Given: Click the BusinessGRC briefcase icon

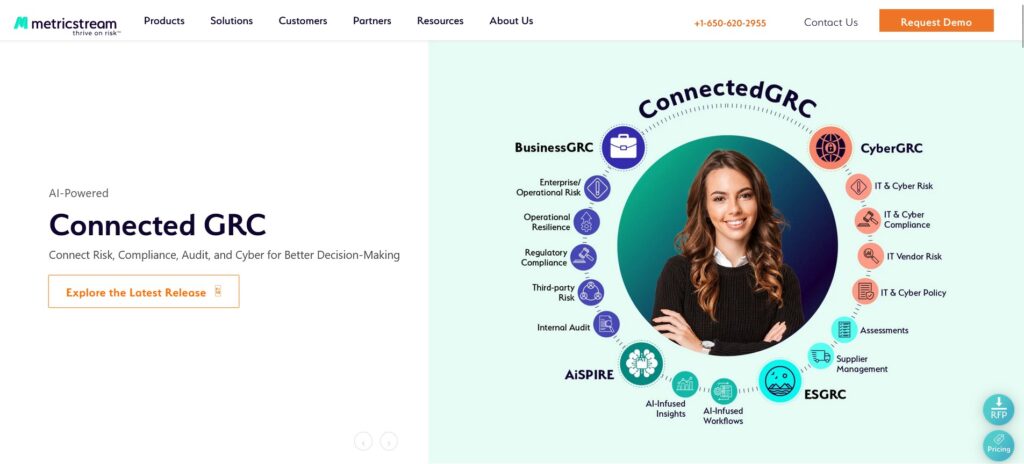Looking at the screenshot, I should (x=623, y=147).
